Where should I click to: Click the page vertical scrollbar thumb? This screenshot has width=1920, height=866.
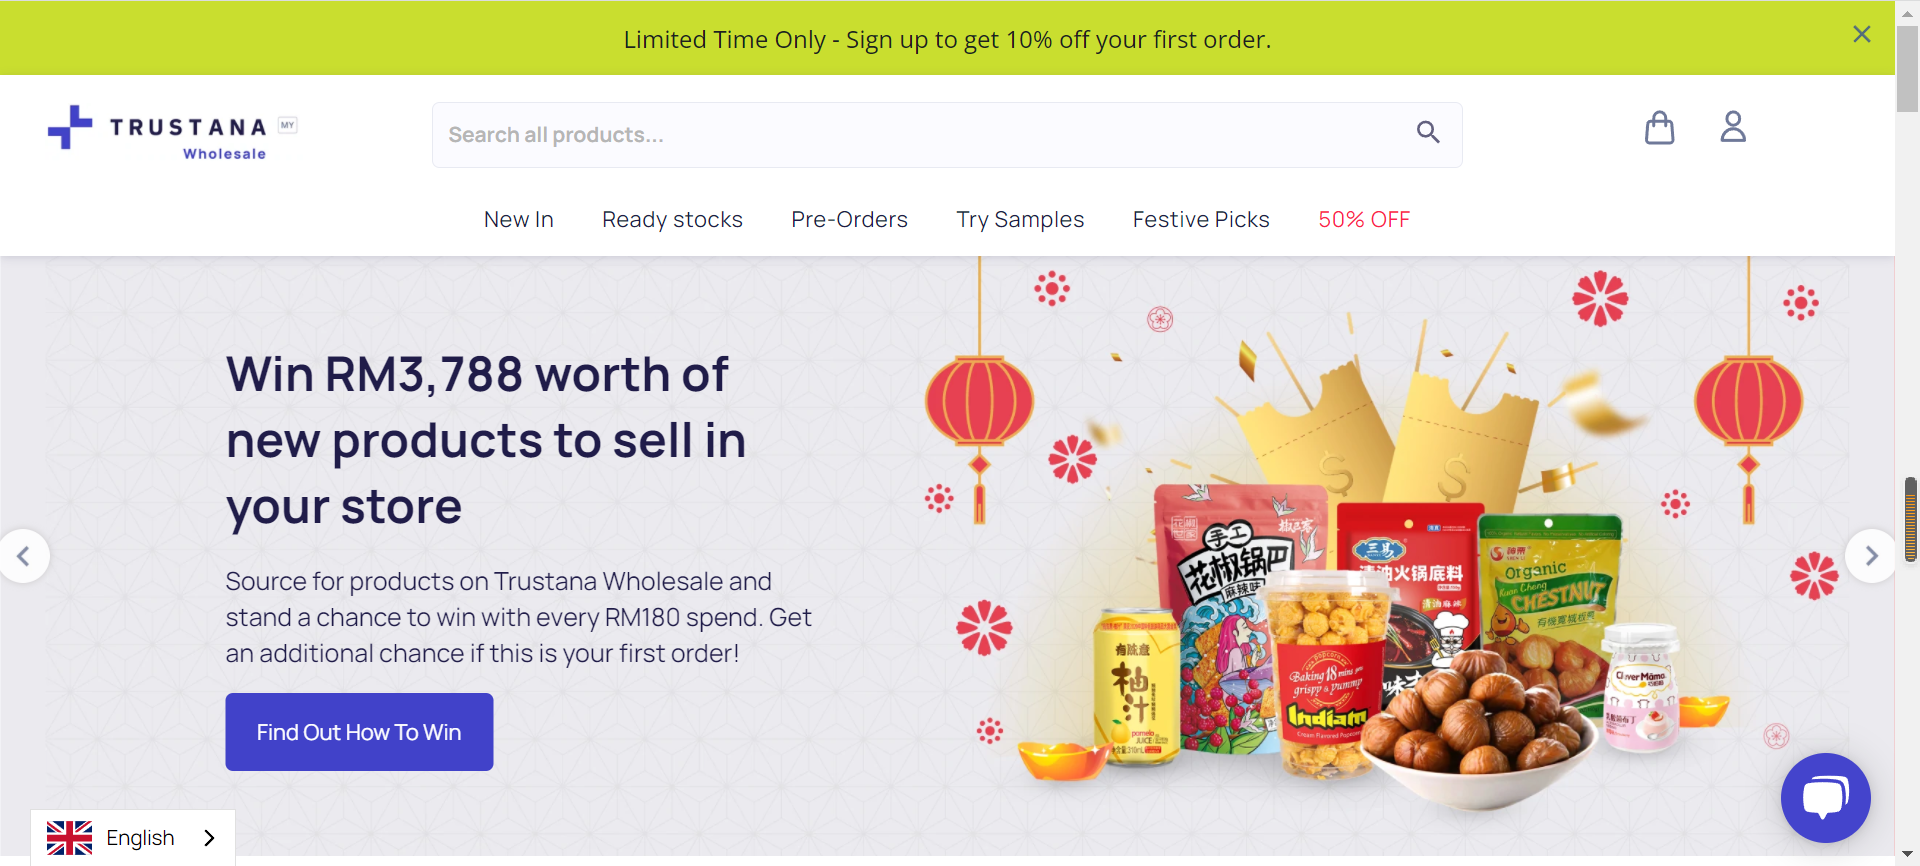pyautogui.click(x=1907, y=70)
